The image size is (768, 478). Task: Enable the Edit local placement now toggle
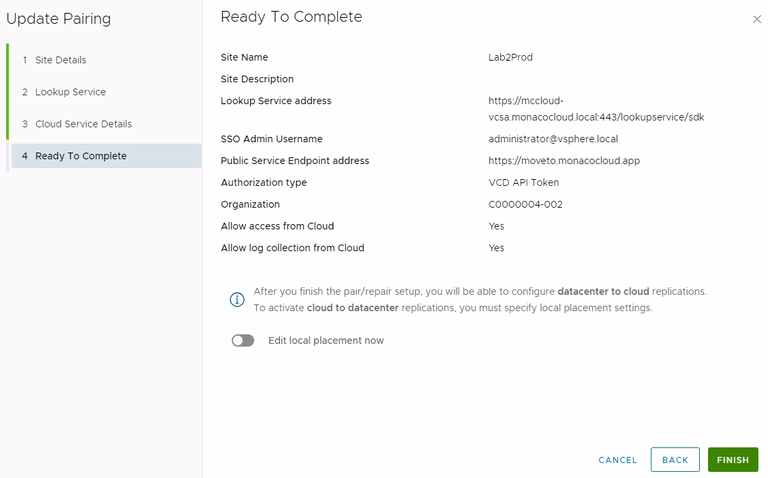coord(243,341)
